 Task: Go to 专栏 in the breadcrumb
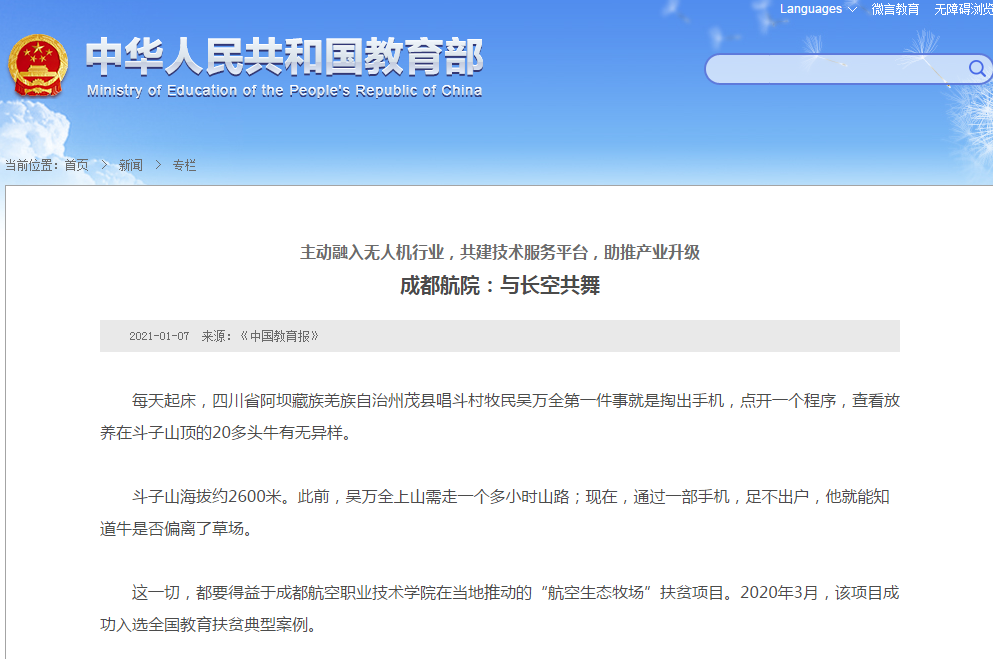[x=184, y=165]
